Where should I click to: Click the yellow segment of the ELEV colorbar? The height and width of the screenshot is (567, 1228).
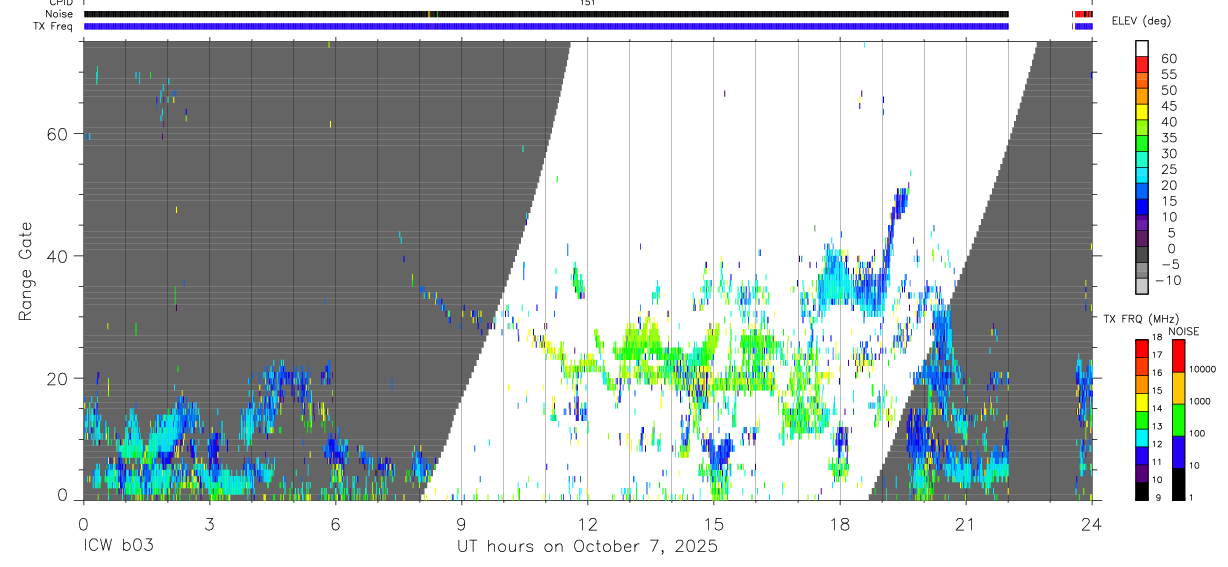(1142, 112)
